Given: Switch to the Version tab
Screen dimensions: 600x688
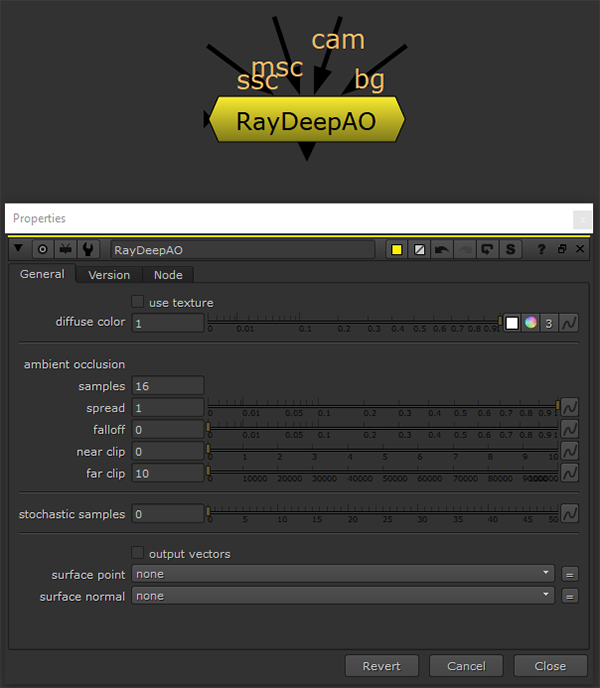Looking at the screenshot, I should [109, 275].
